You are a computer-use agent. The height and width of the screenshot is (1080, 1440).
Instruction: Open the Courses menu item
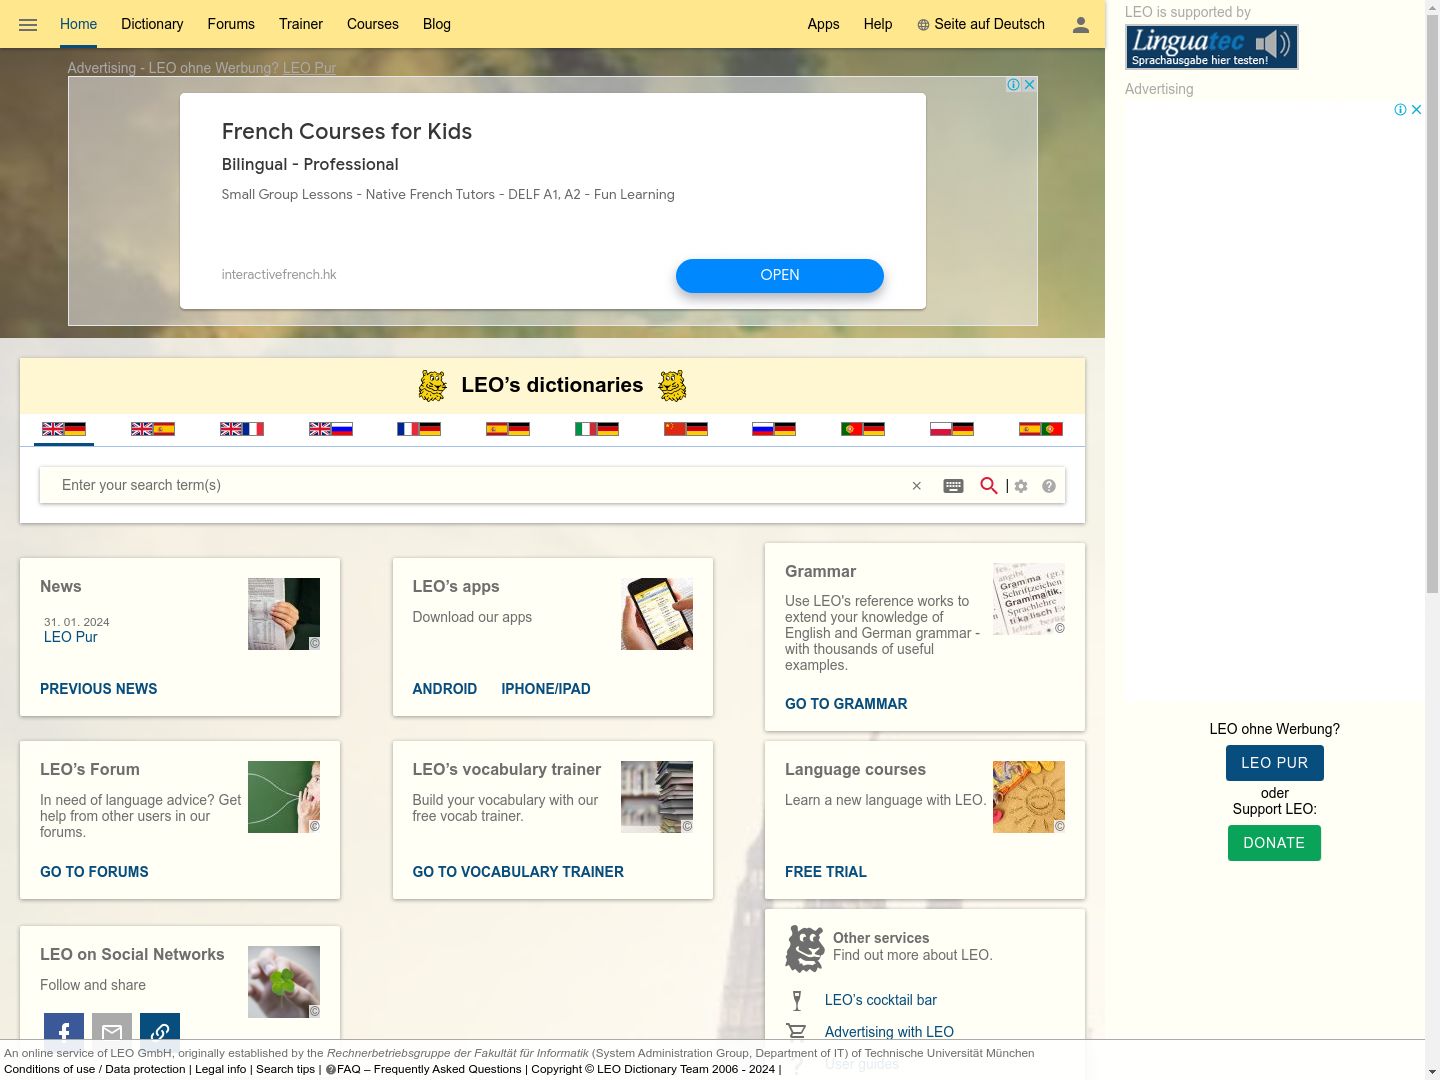click(x=373, y=24)
